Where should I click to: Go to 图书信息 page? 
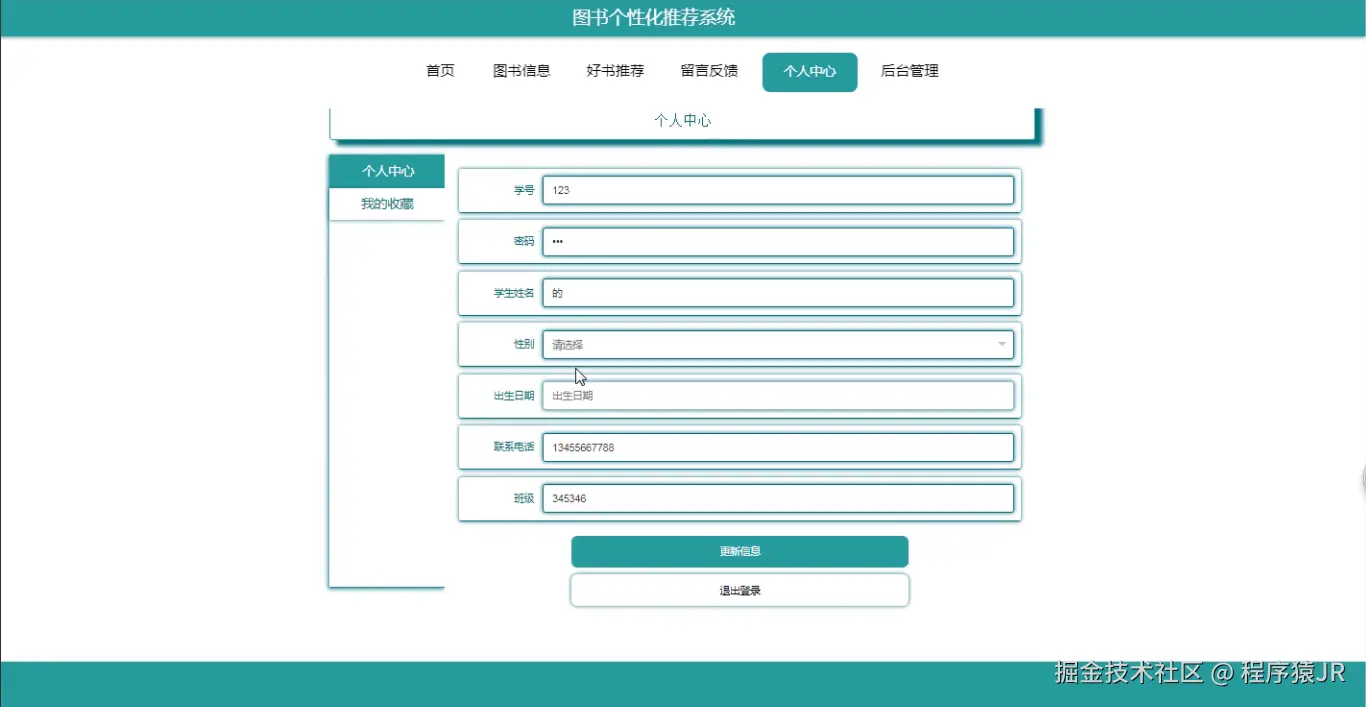click(522, 71)
